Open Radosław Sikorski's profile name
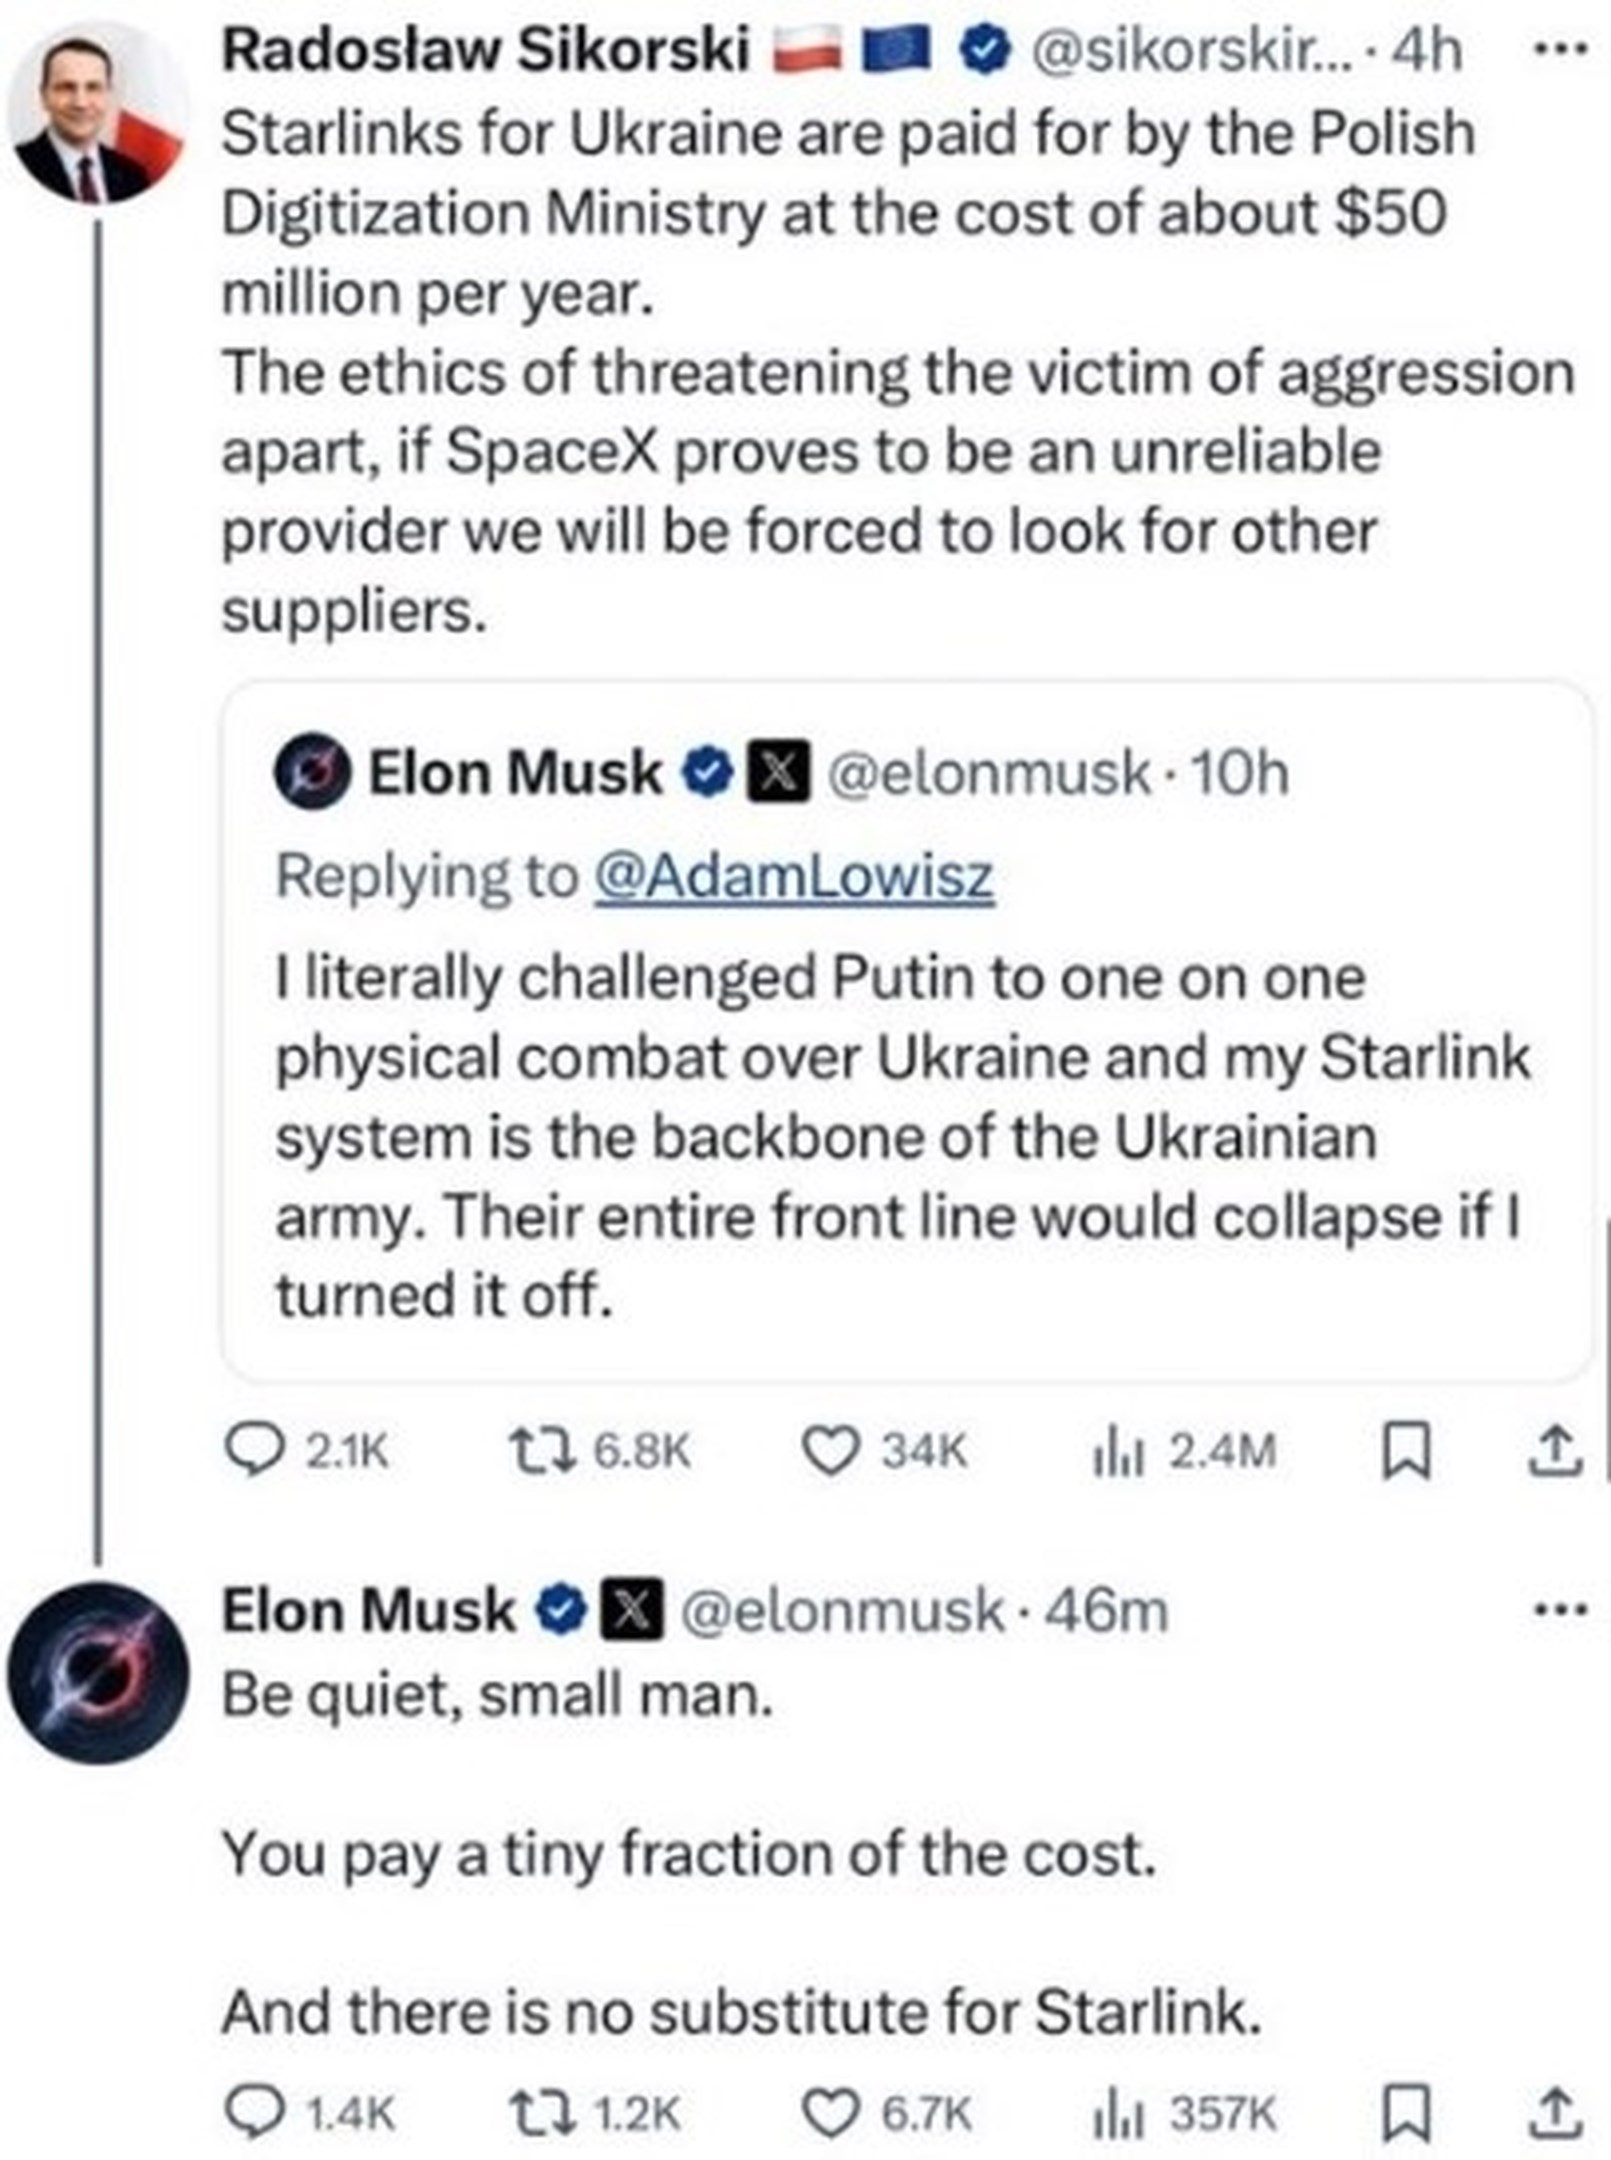The width and height of the screenshot is (1611, 2160). (x=486, y=50)
